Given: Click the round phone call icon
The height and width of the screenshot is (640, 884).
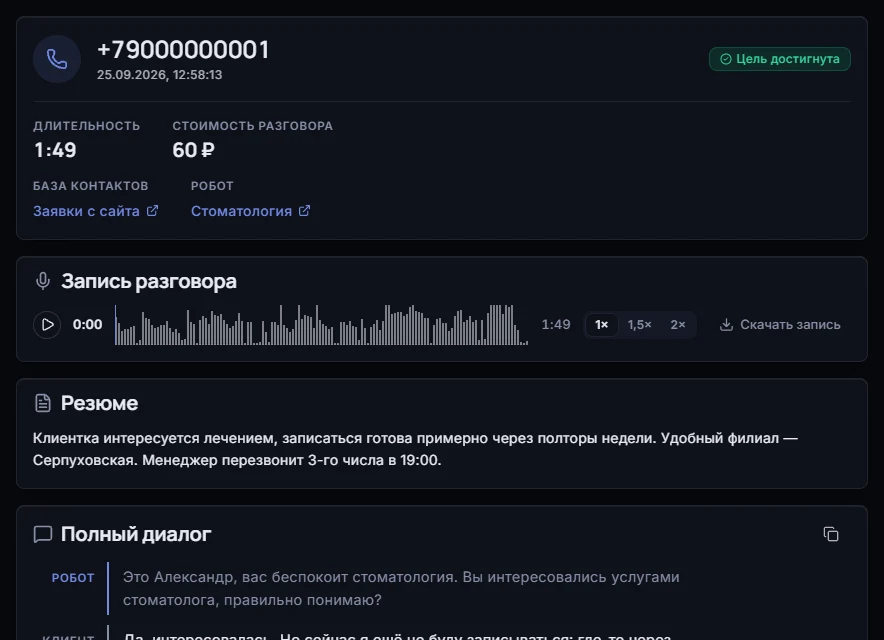Looking at the screenshot, I should (57, 59).
